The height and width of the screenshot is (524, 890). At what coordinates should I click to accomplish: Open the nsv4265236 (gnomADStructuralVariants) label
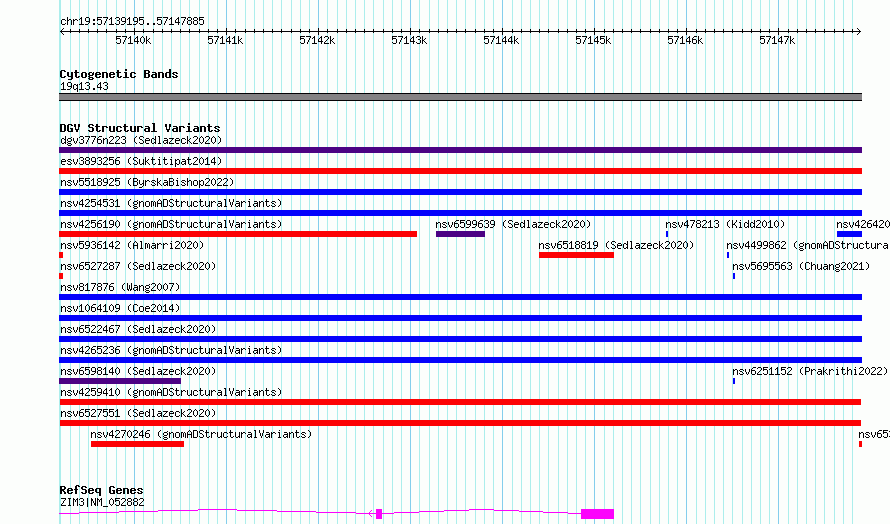pyautogui.click(x=171, y=350)
